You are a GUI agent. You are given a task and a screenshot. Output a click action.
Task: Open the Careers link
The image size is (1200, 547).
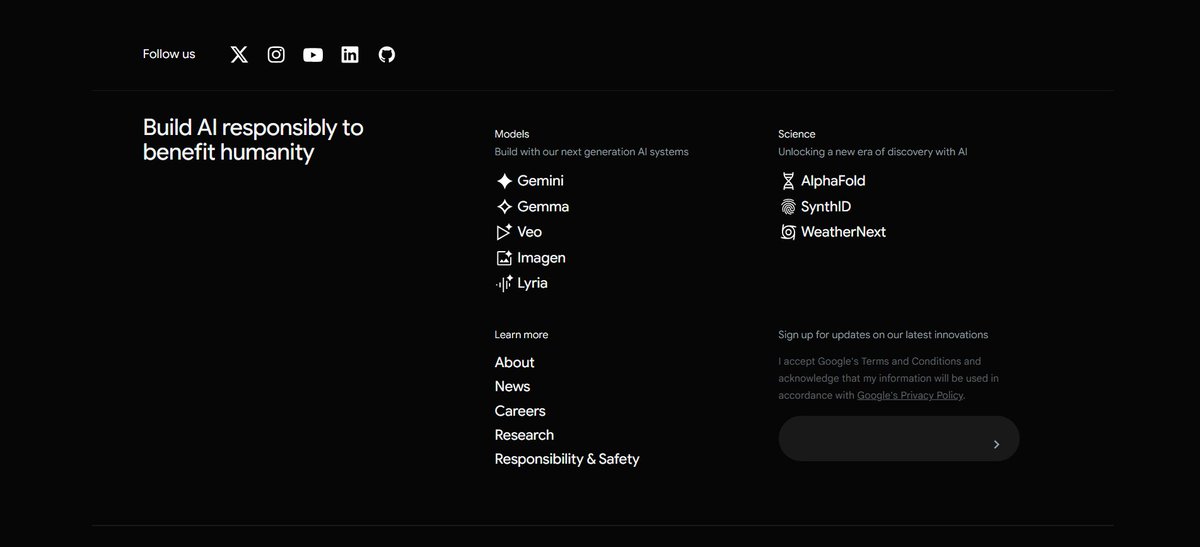pyautogui.click(x=520, y=411)
